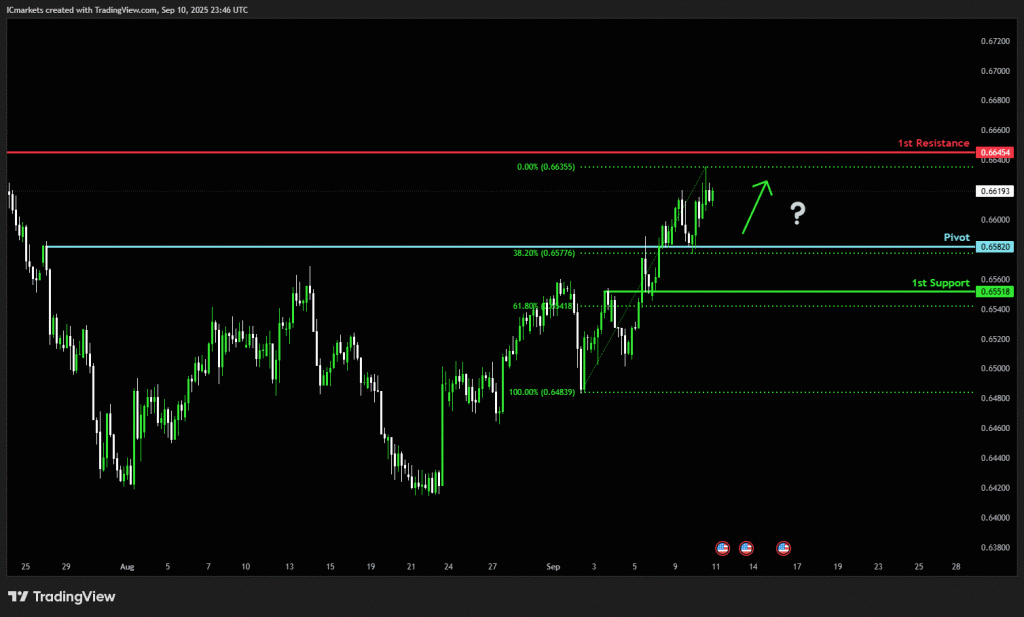Select the red 0.66454 resistance price tag
Image resolution: width=1024 pixels, height=617 pixels.
(995, 152)
